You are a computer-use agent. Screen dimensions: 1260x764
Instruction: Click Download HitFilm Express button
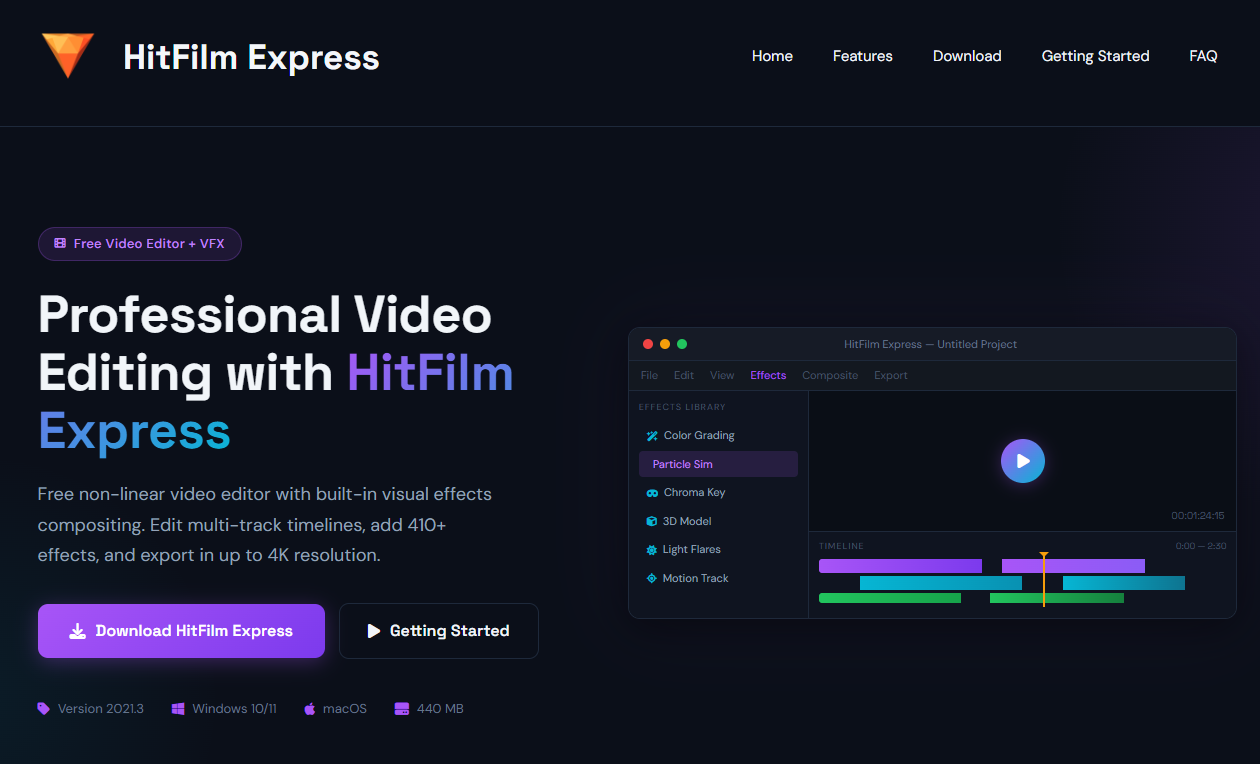(x=181, y=631)
